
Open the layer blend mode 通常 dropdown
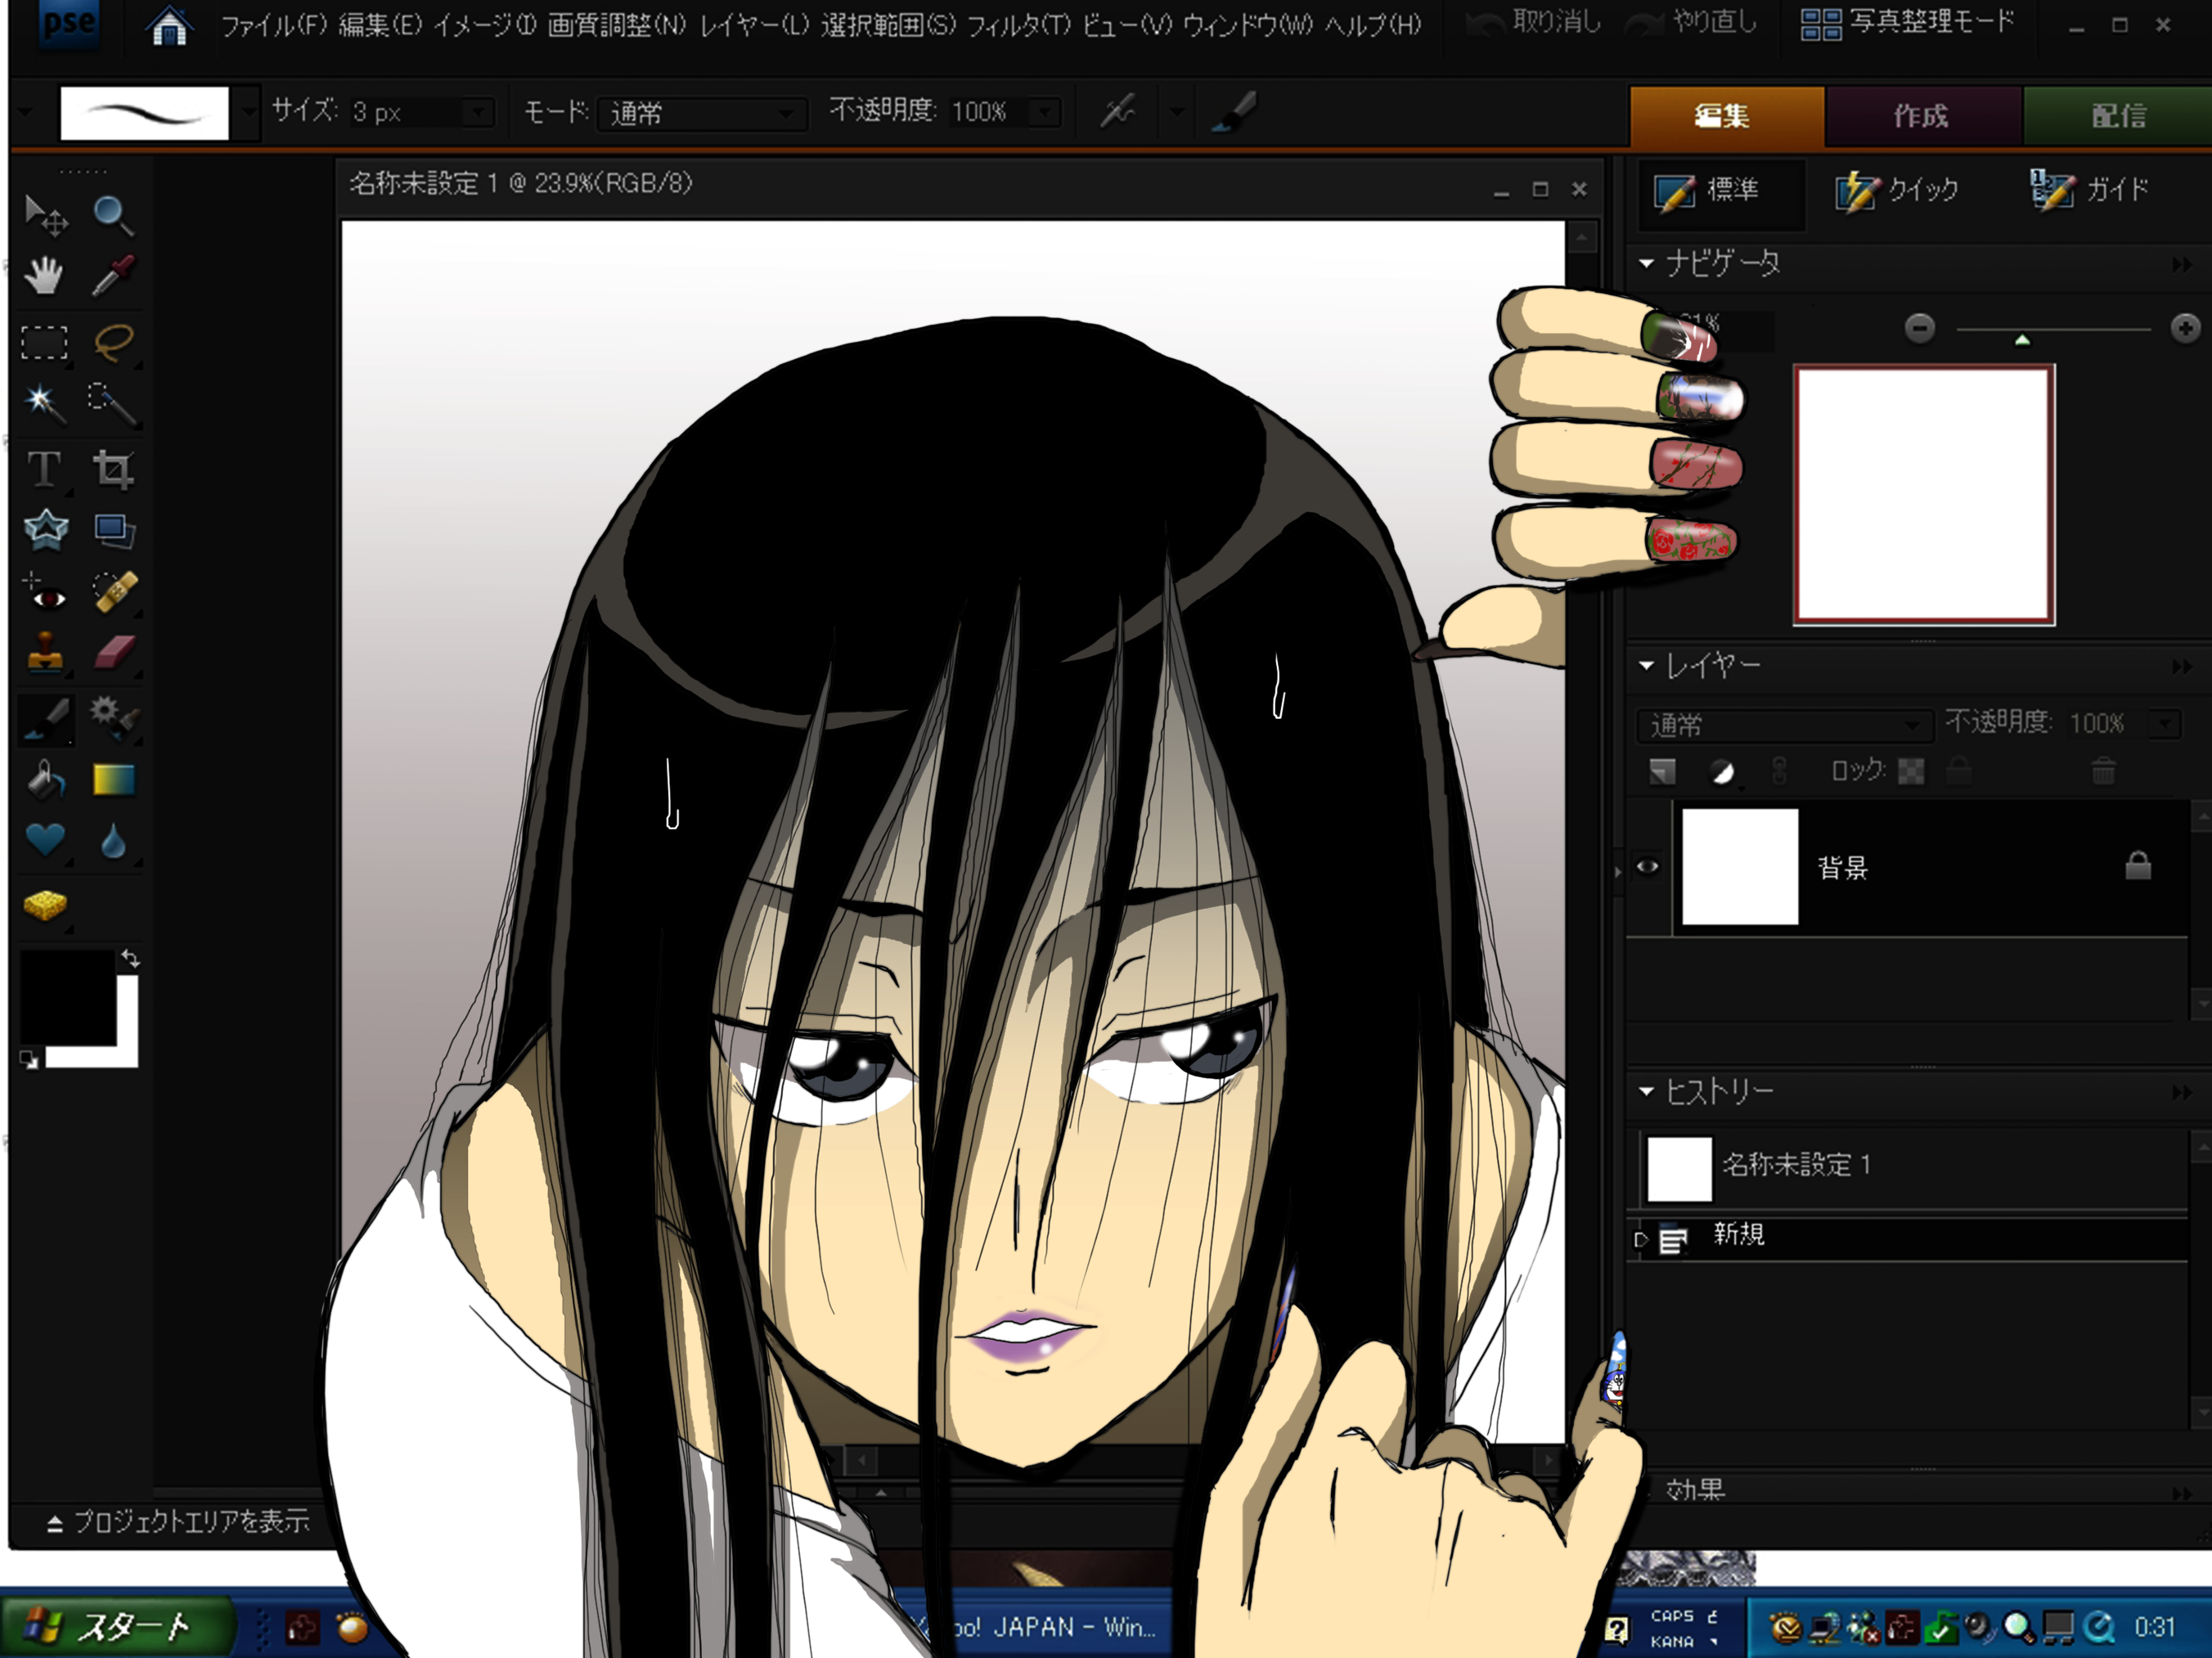point(1783,724)
